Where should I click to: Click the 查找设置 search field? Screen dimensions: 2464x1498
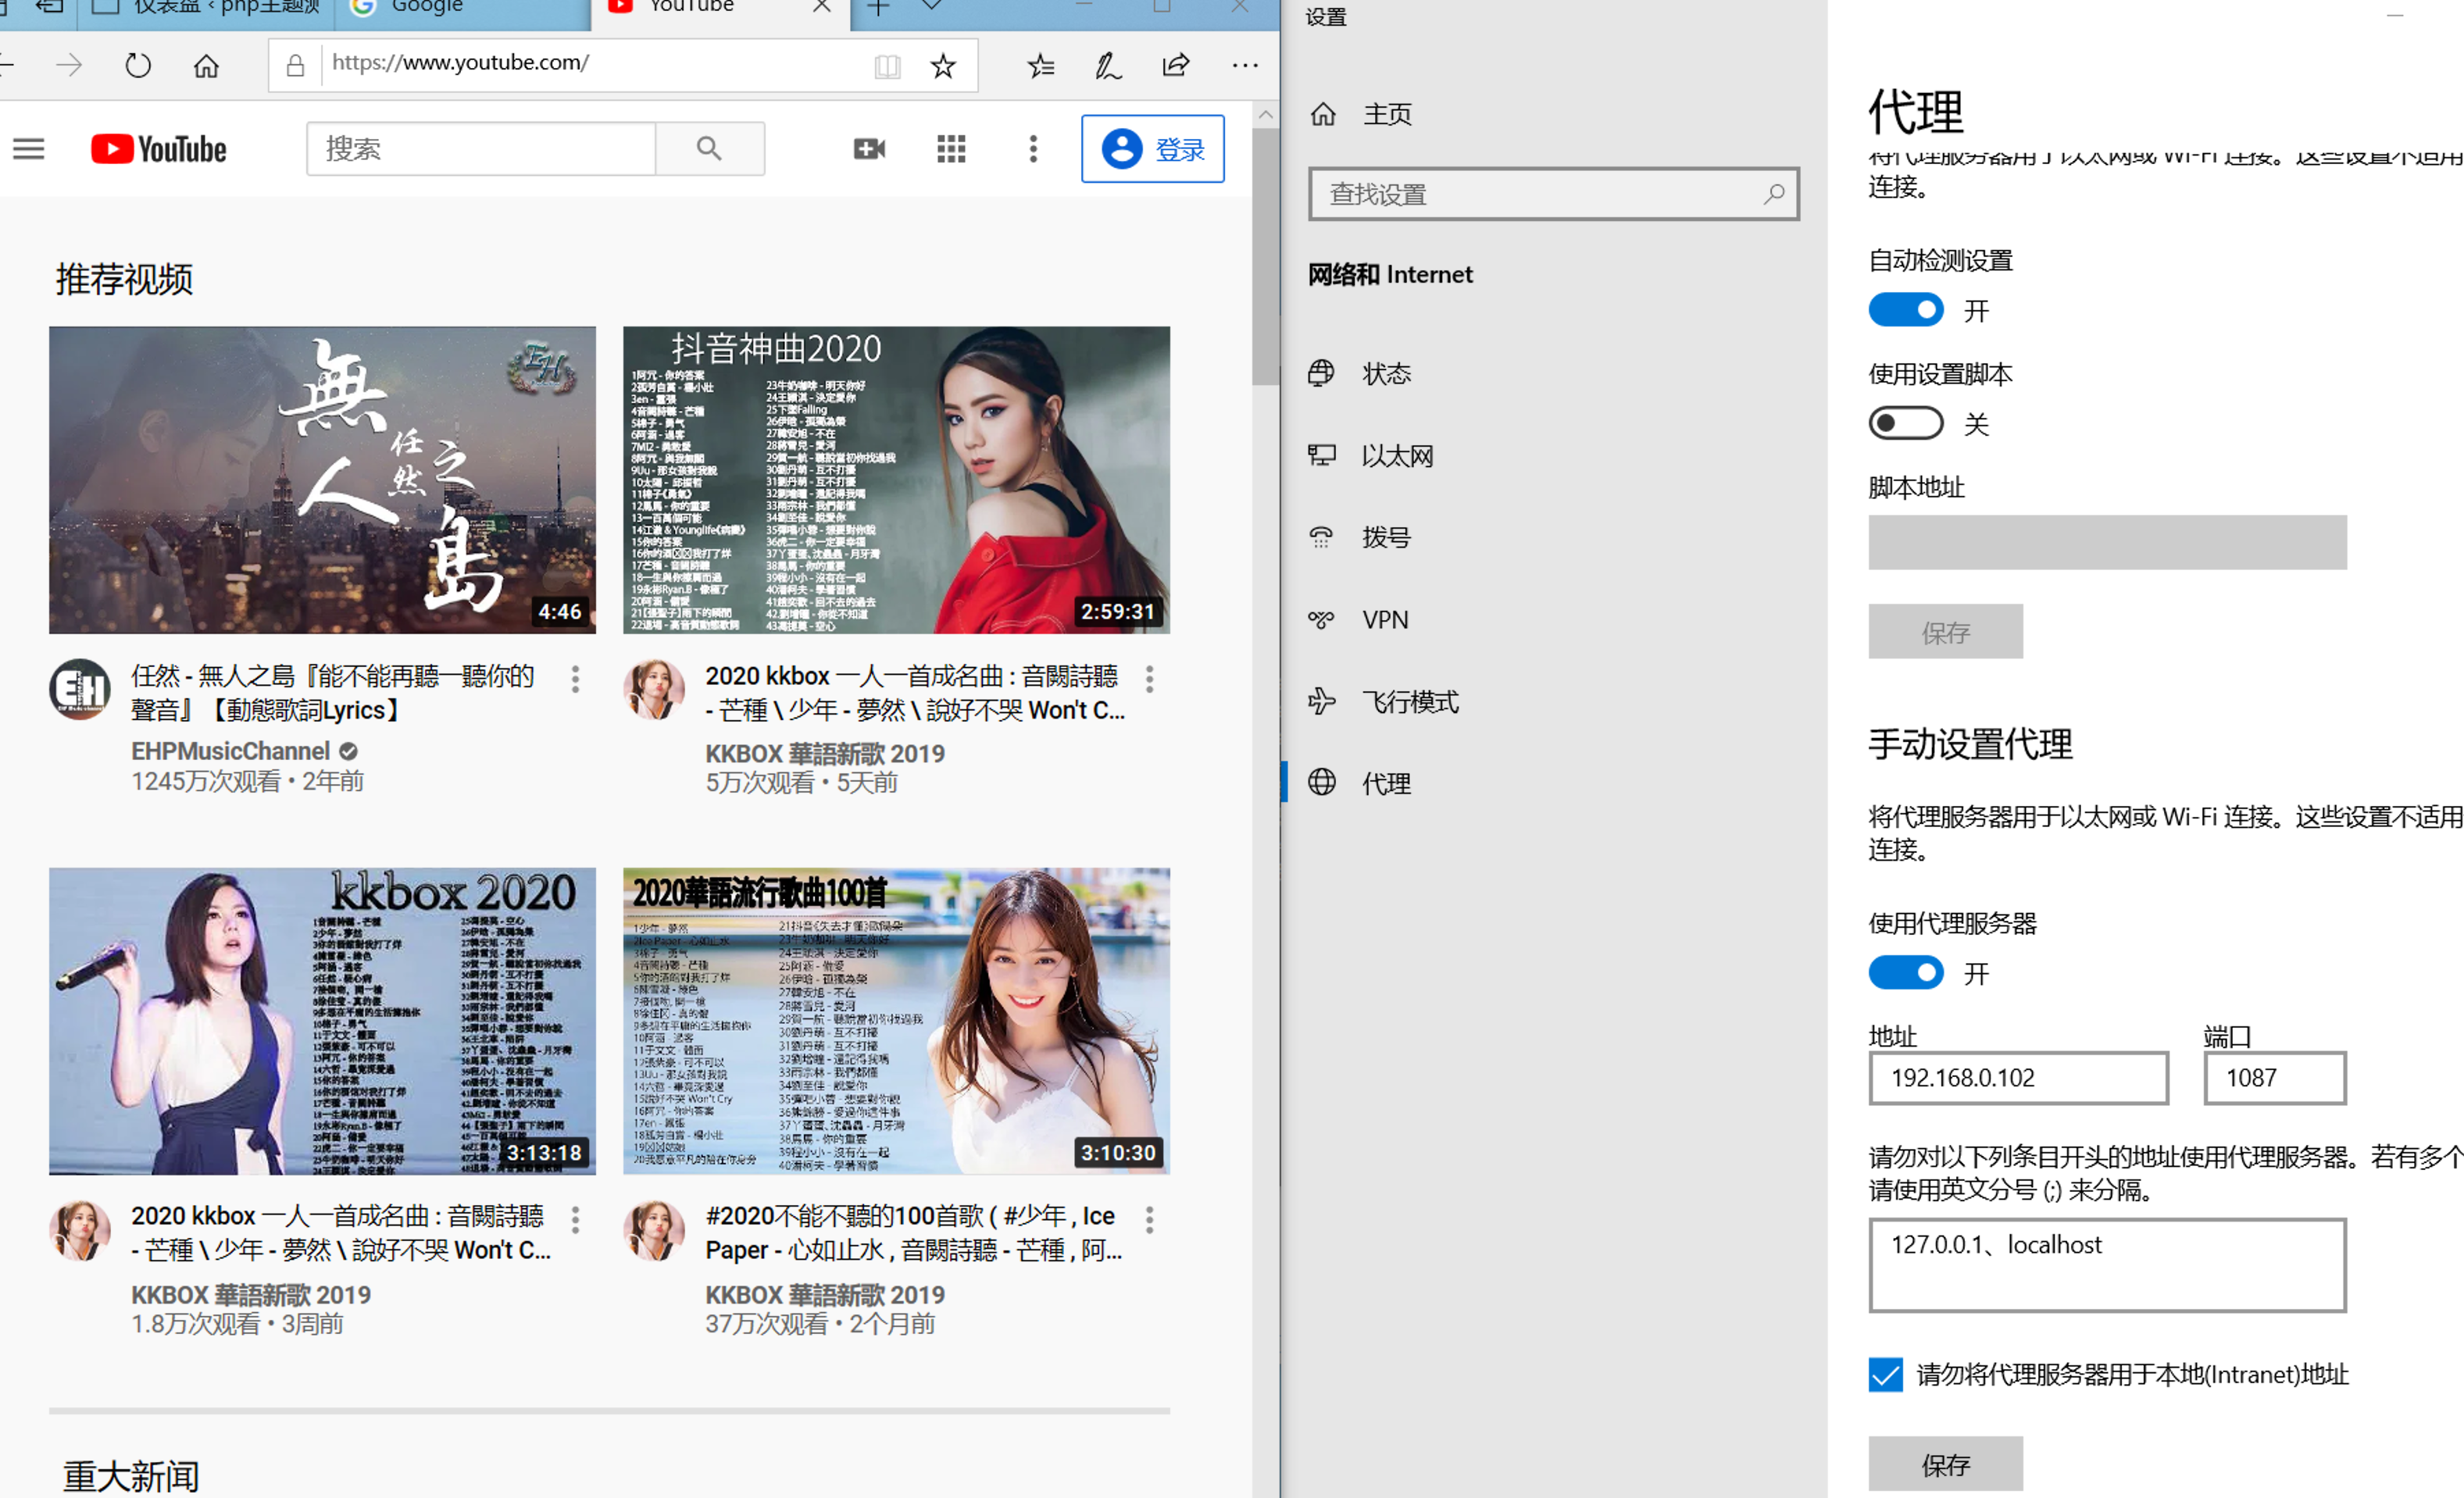1553,194
